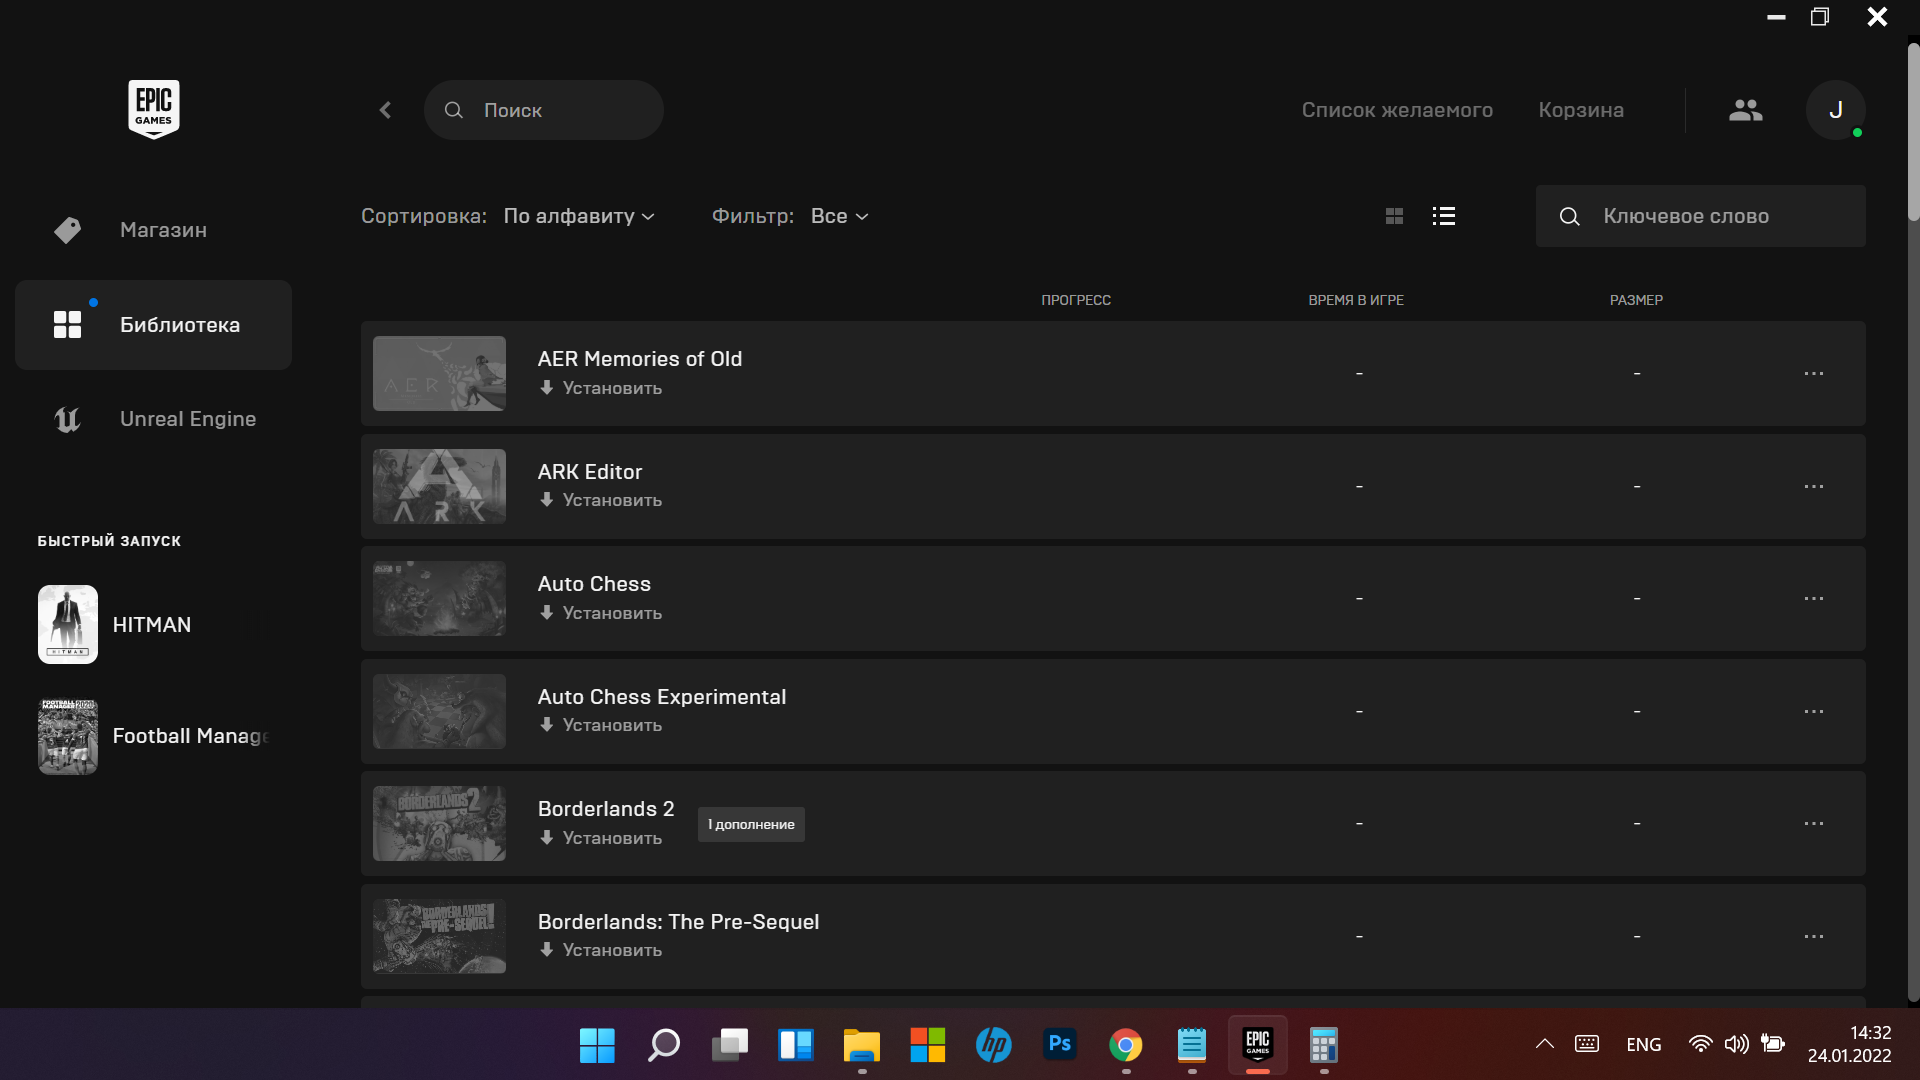Install ARK Editor via Установить
This screenshot has width=1920, height=1080.
[601, 500]
